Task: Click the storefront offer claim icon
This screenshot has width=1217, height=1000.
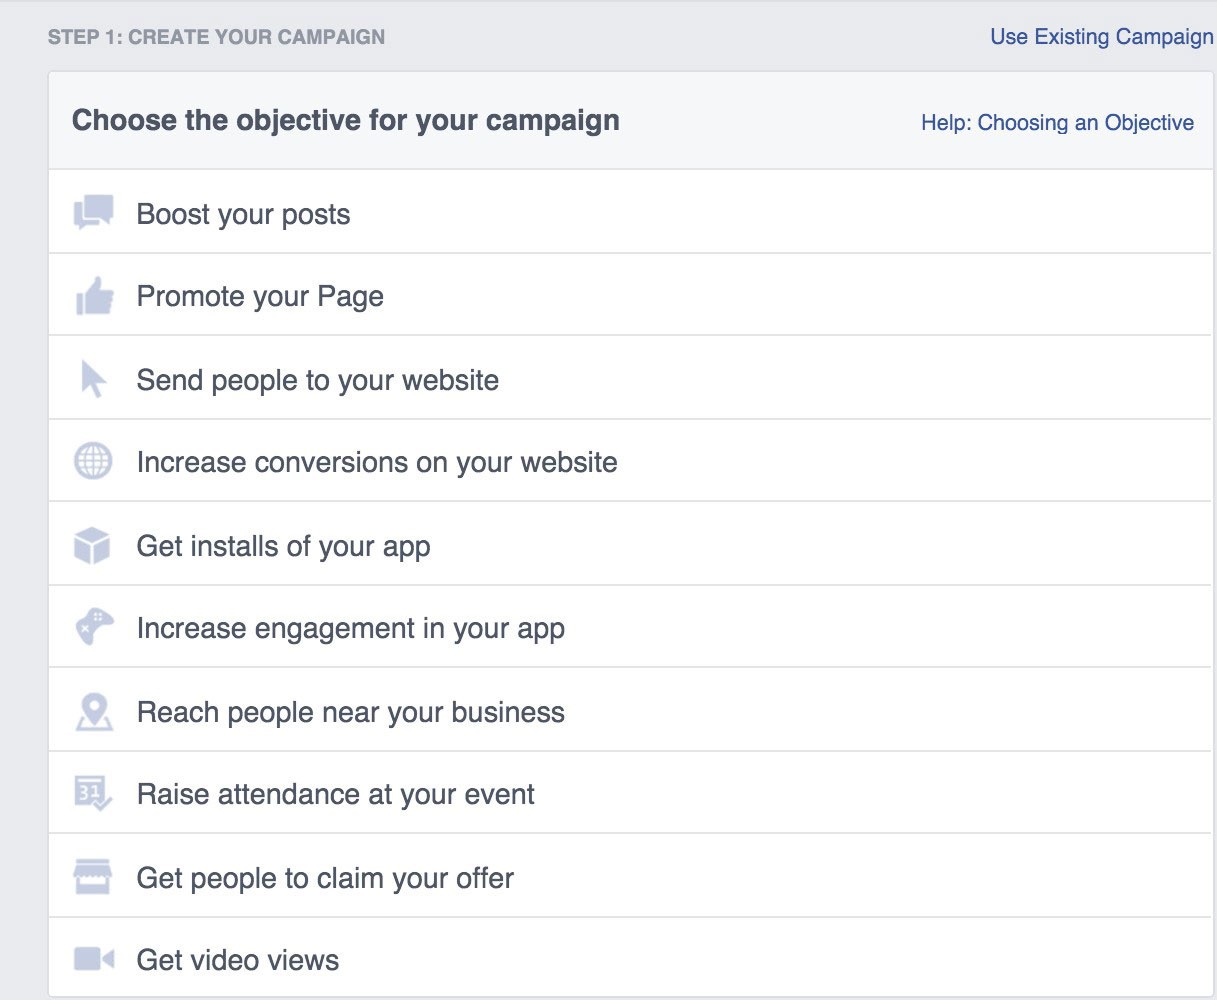Action: [x=93, y=877]
